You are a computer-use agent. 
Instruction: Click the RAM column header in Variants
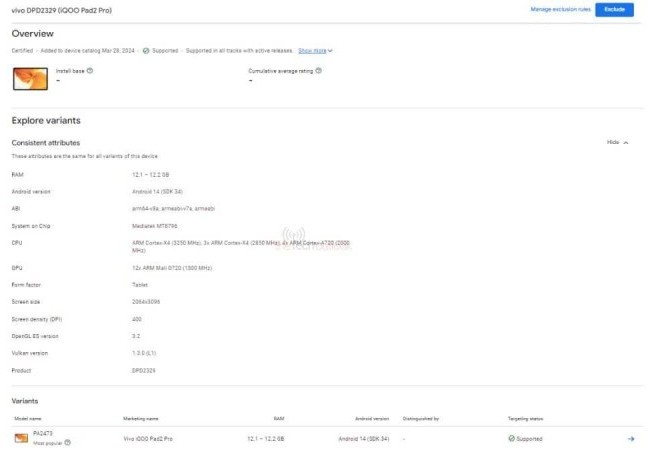(x=279, y=419)
